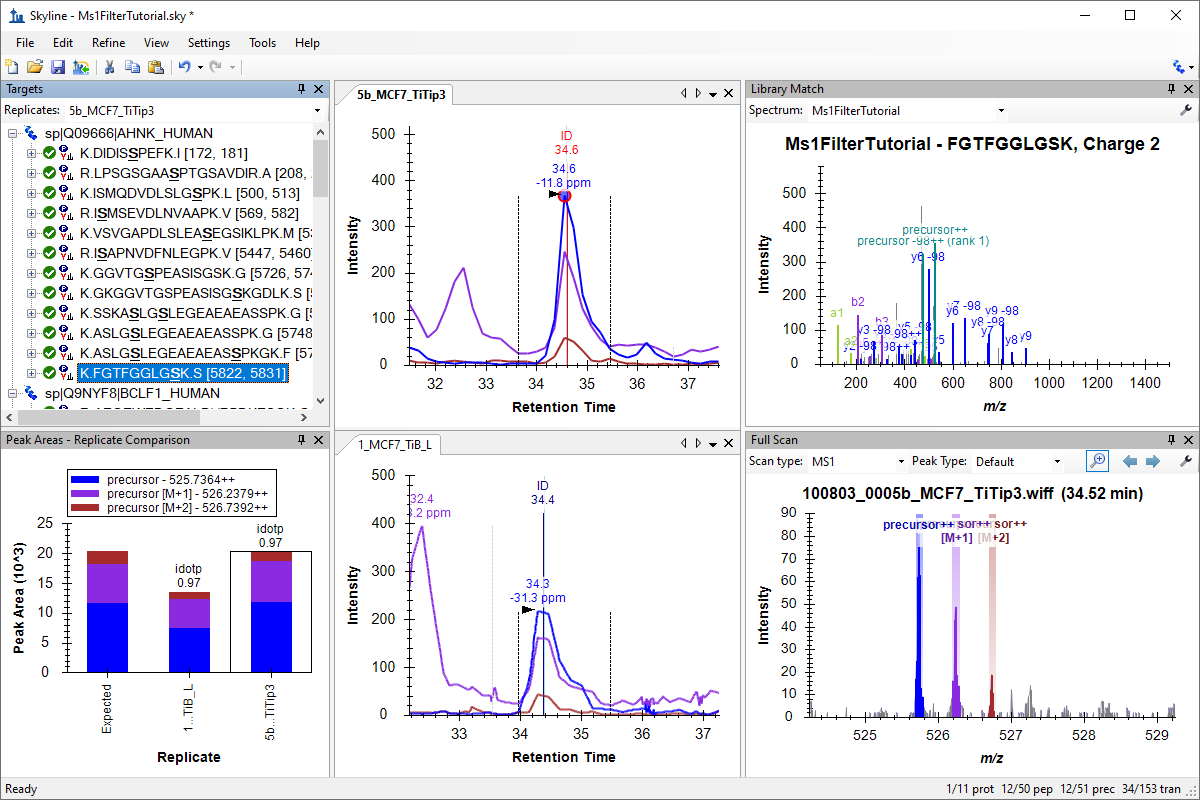The width and height of the screenshot is (1200, 800).
Task: Click the Paste clipboard icon
Action: 155,67
